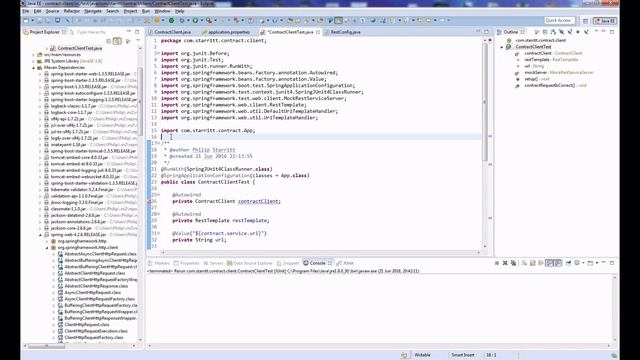Open the Type Hierarchy tab
The image size is (640, 360).
click(x=88, y=32)
